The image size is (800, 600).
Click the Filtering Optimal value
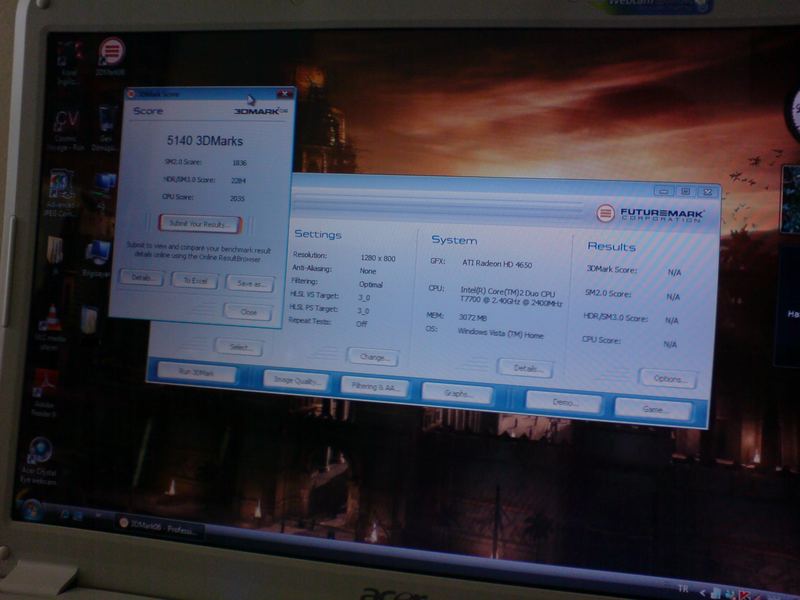tap(371, 284)
